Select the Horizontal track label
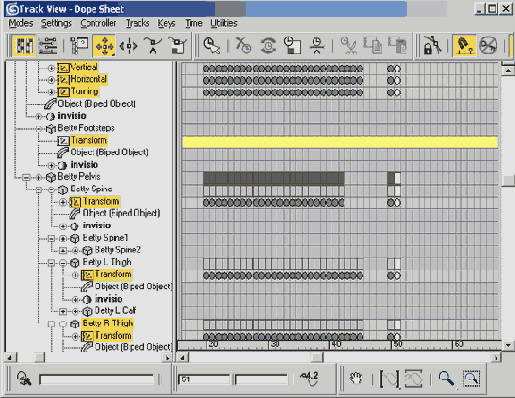Screen dimensions: 515x398 89,79
